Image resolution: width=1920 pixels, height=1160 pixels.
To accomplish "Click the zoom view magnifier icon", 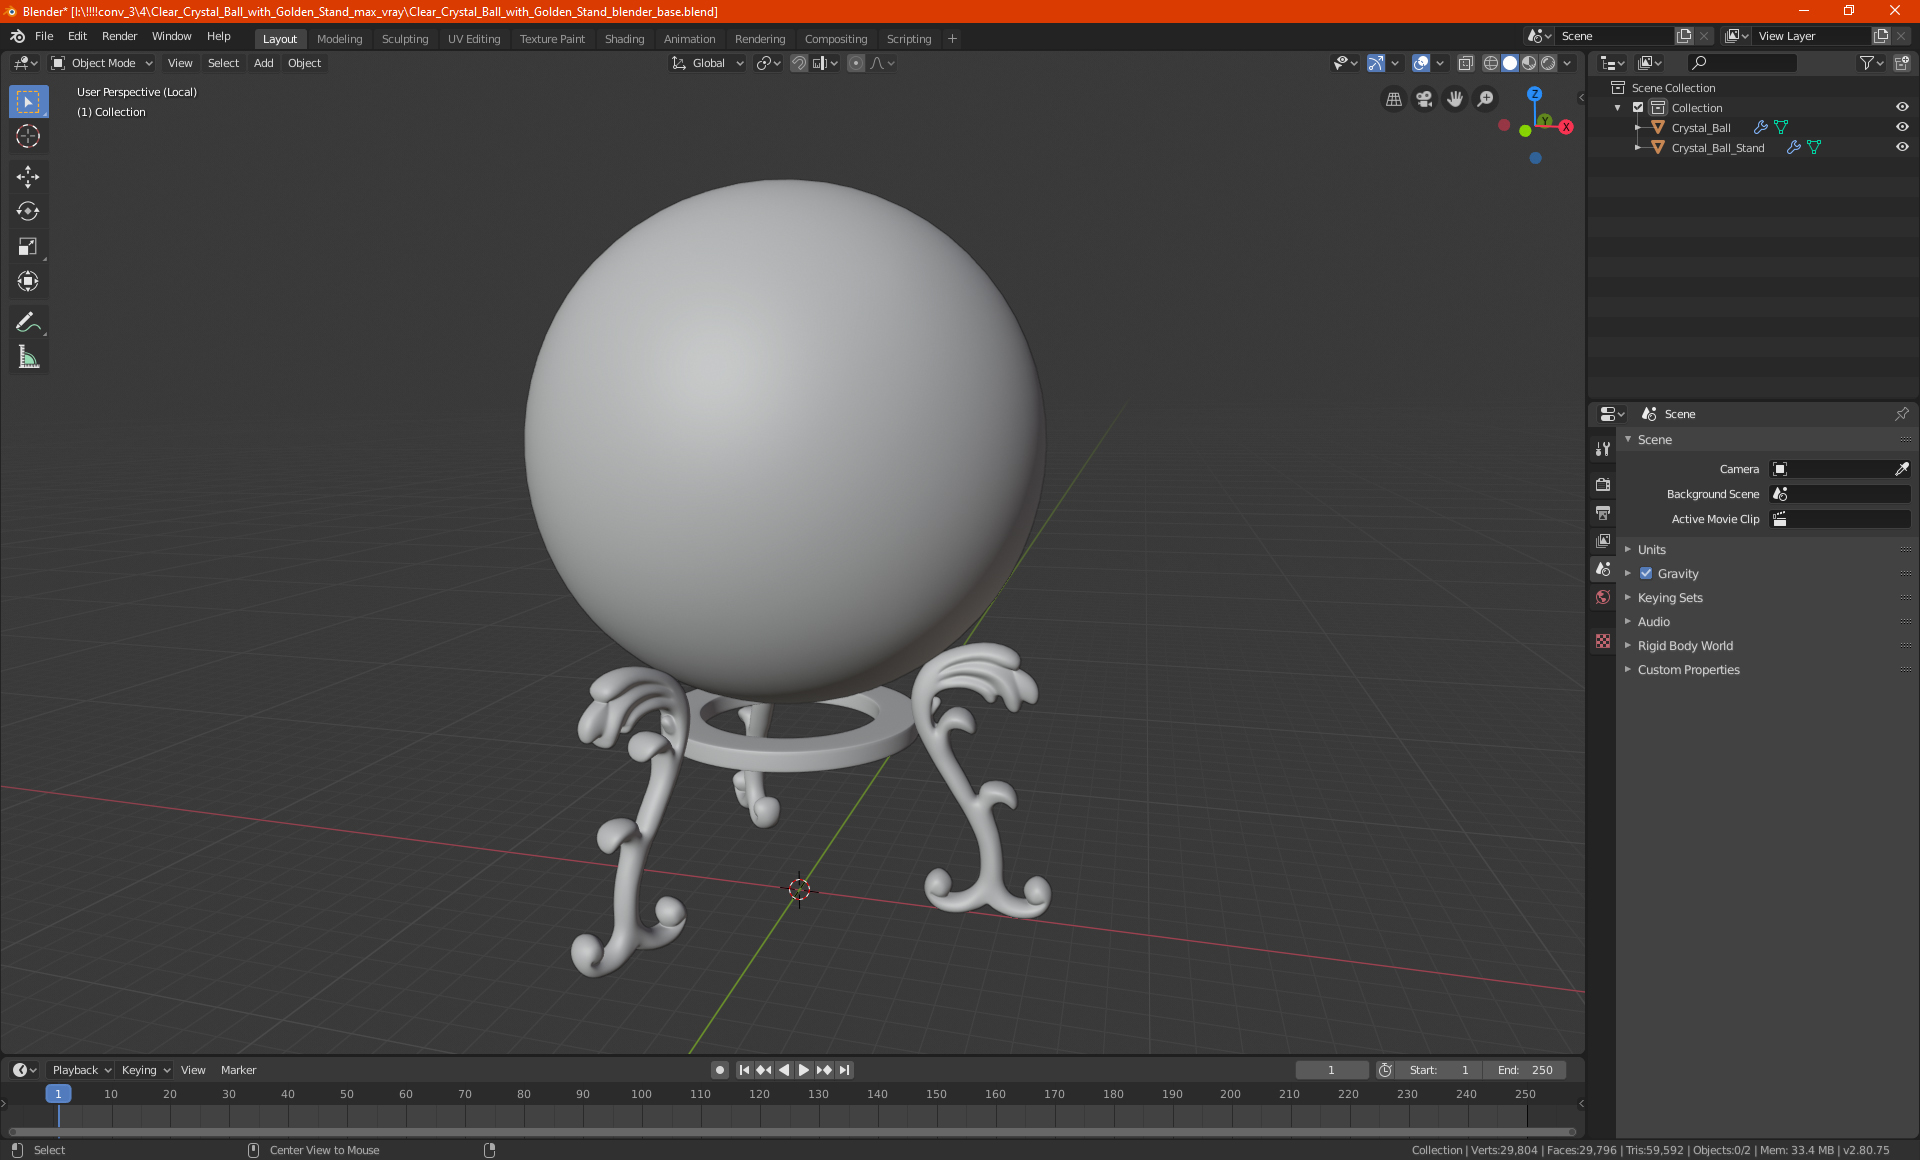I will 1486,99.
